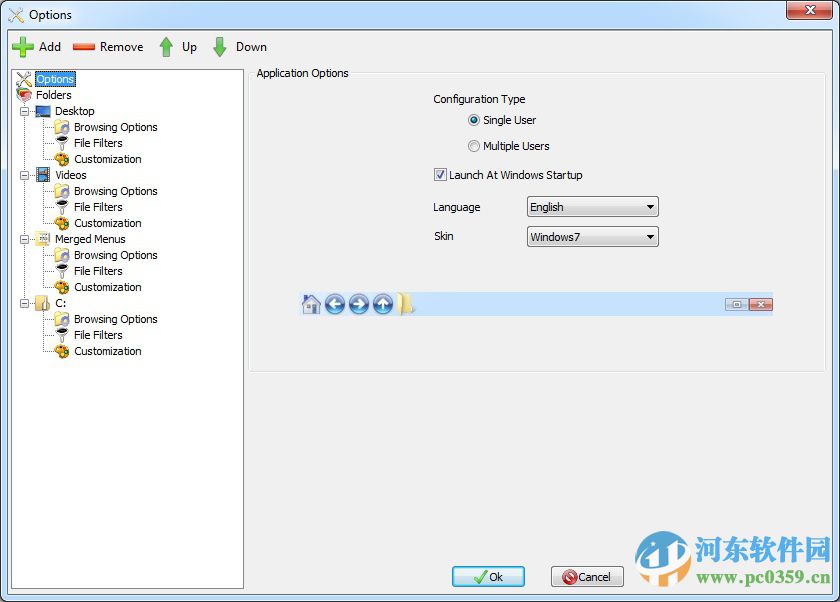The height and width of the screenshot is (602, 840).
Task: Click Customization palette icon under C:
Action: (x=62, y=351)
